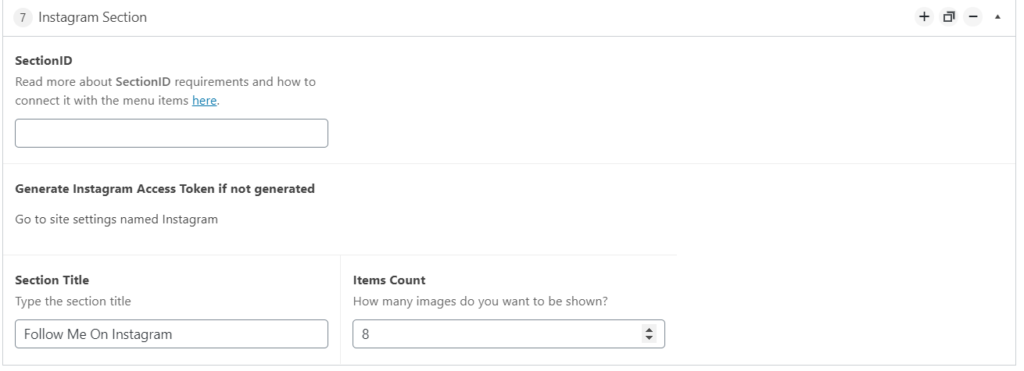Click the Follow Me On Instagram title field
The height and width of the screenshot is (371, 1024).
[x=171, y=334]
